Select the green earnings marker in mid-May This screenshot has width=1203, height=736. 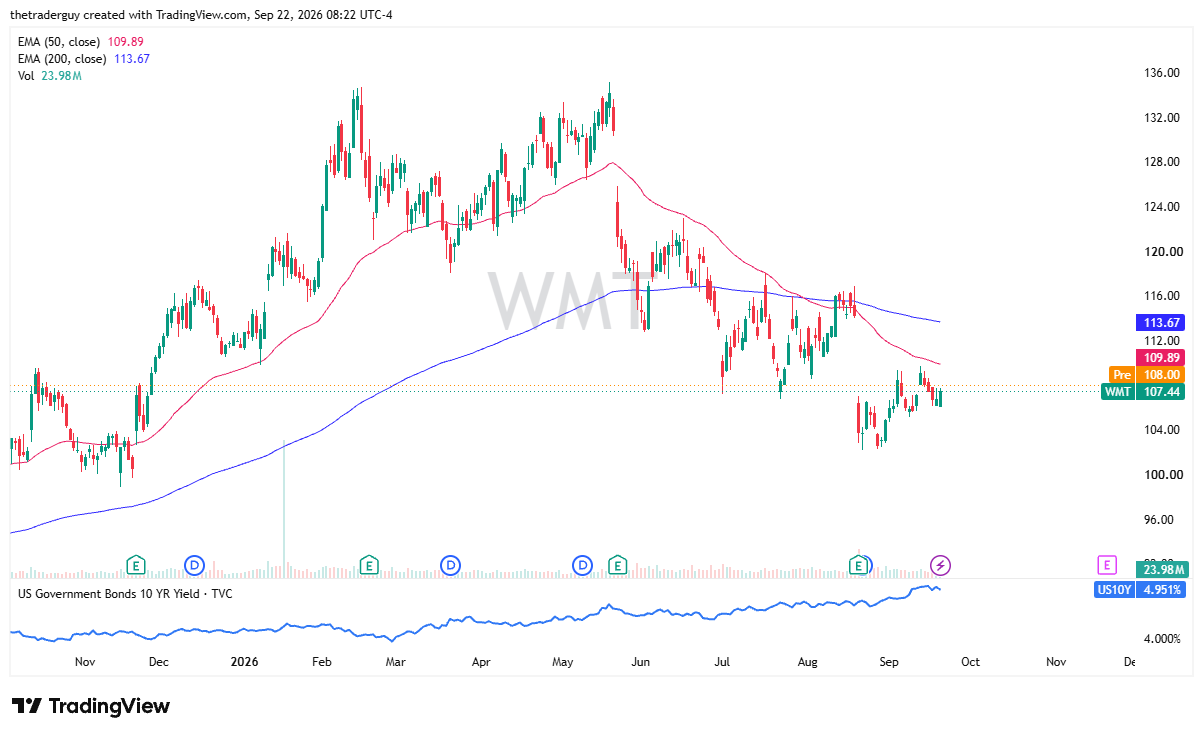tap(617, 566)
